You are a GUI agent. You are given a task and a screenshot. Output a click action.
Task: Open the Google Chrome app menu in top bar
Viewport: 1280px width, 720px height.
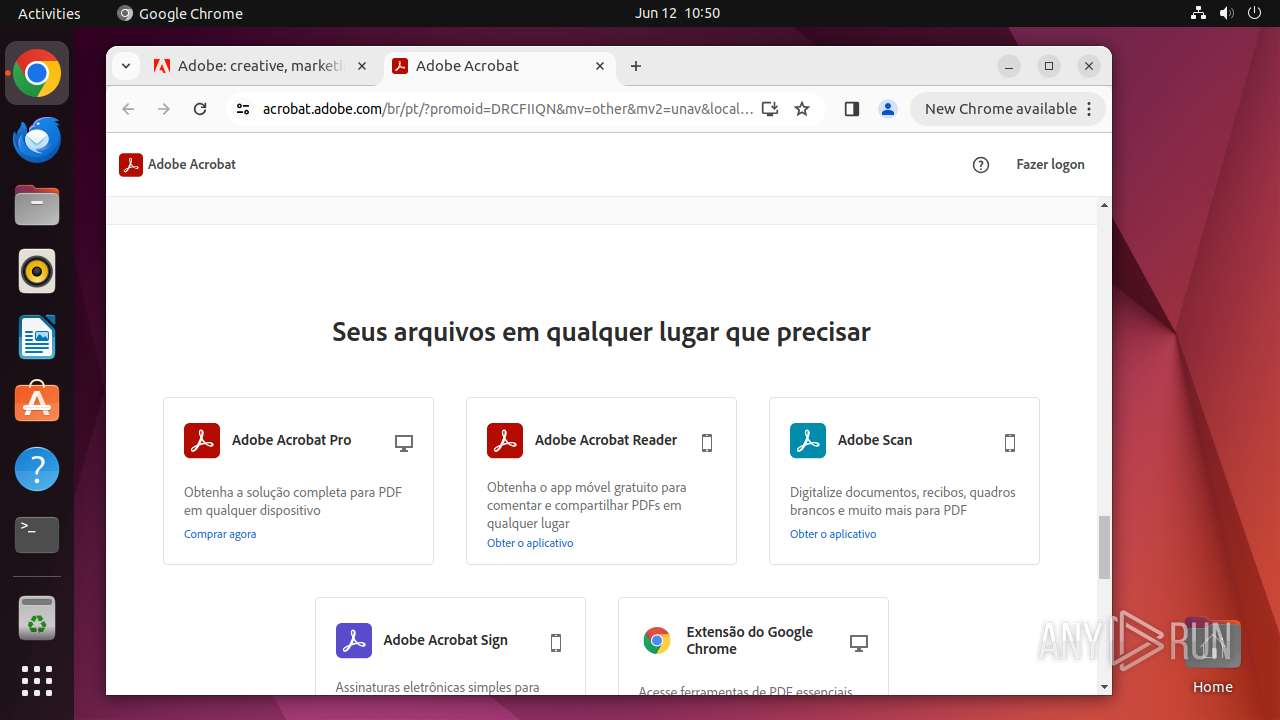click(180, 13)
